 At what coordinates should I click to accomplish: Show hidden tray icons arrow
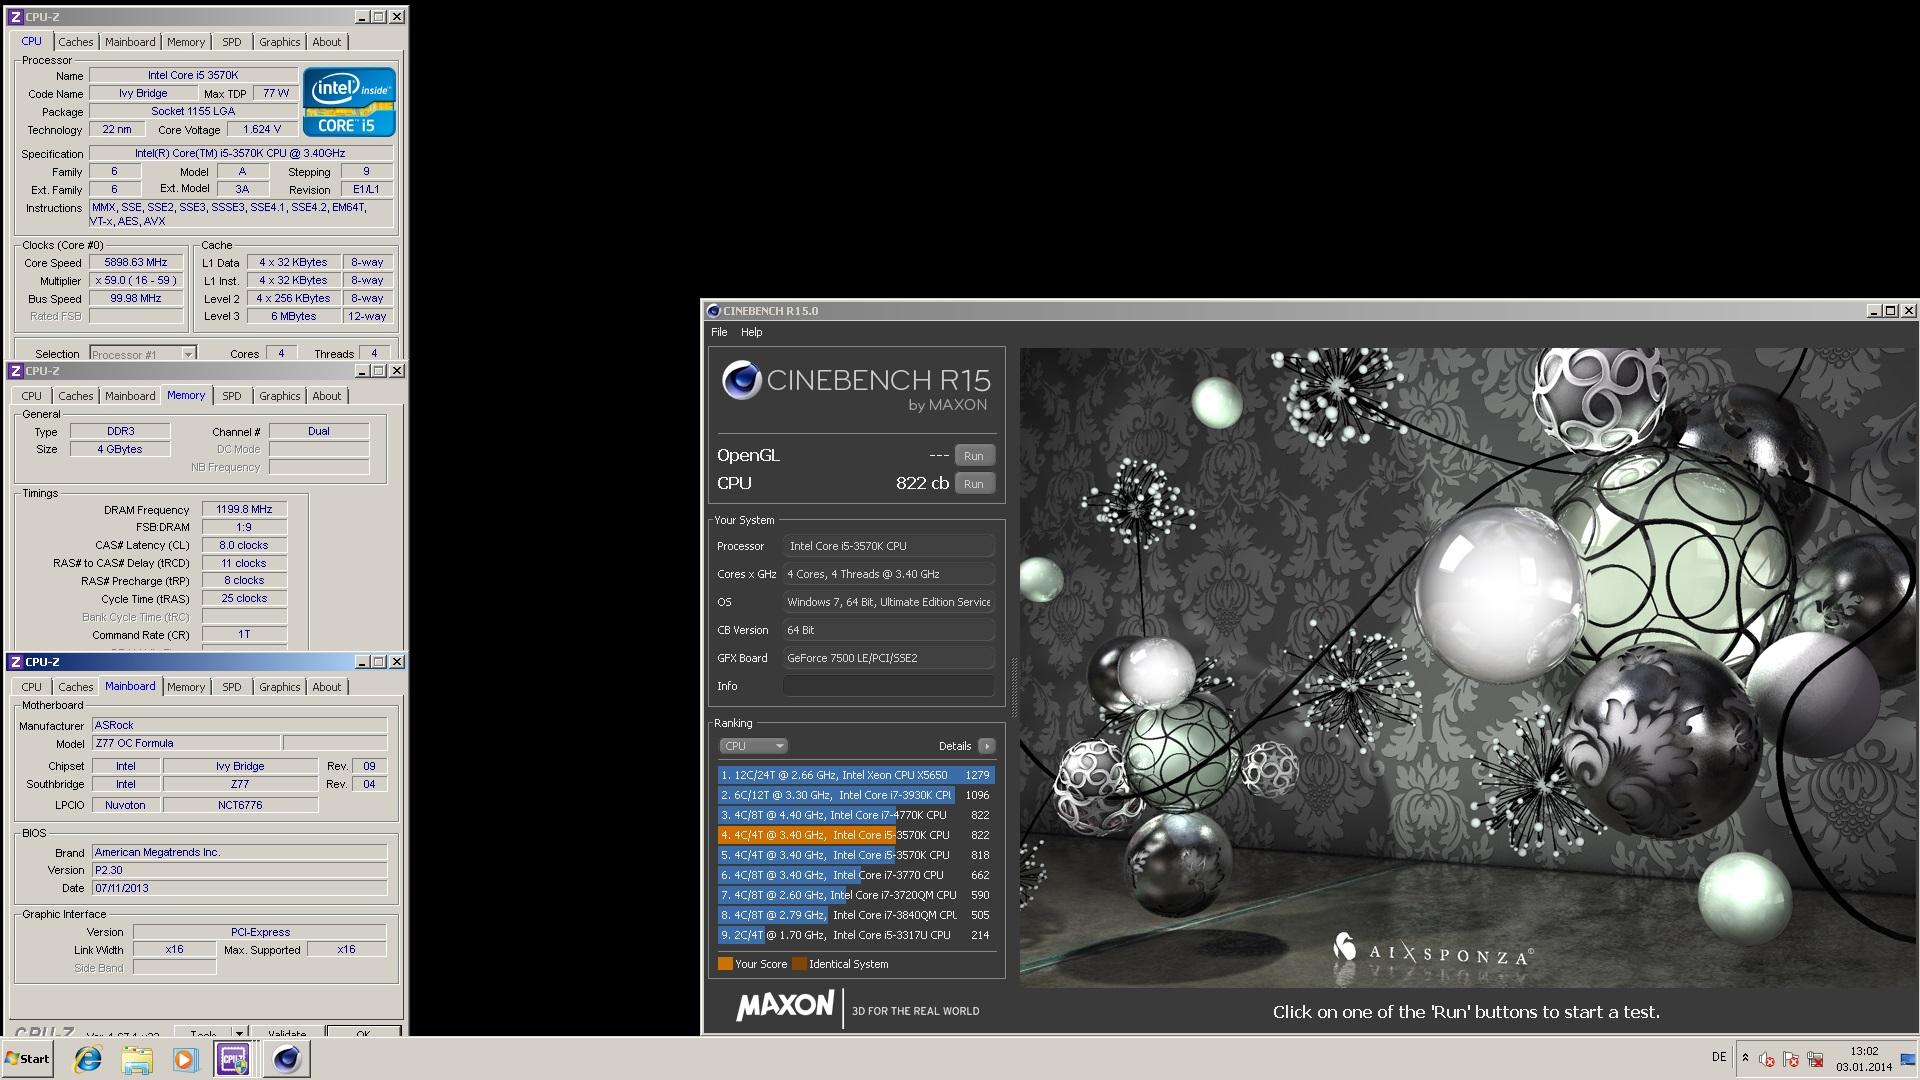pos(1745,1058)
